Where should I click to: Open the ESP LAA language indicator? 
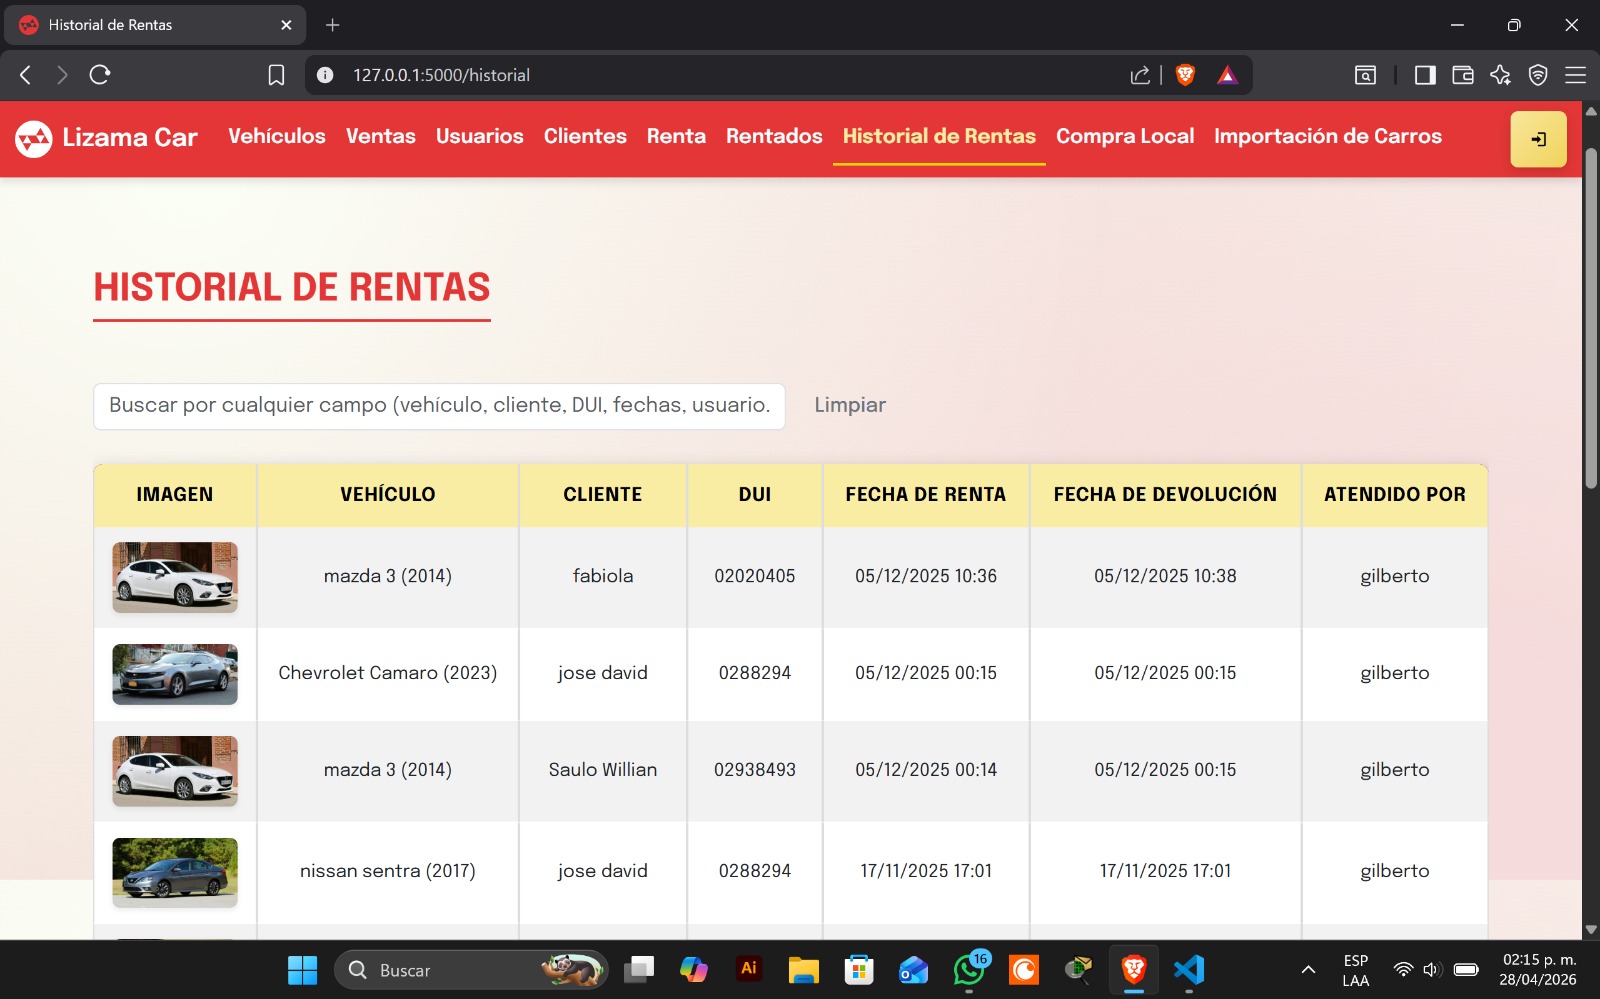coord(1356,970)
